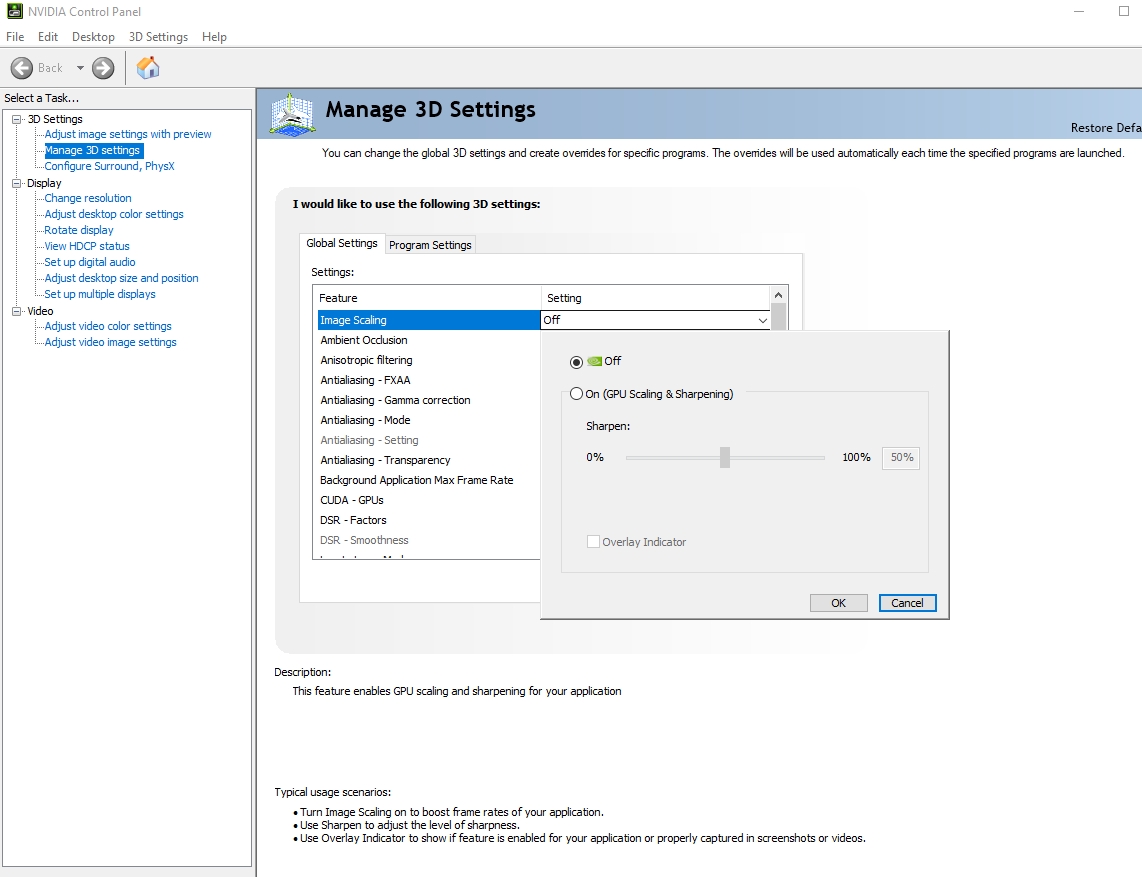Open Configure Surround, PhysX
The width and height of the screenshot is (1142, 877).
point(109,166)
